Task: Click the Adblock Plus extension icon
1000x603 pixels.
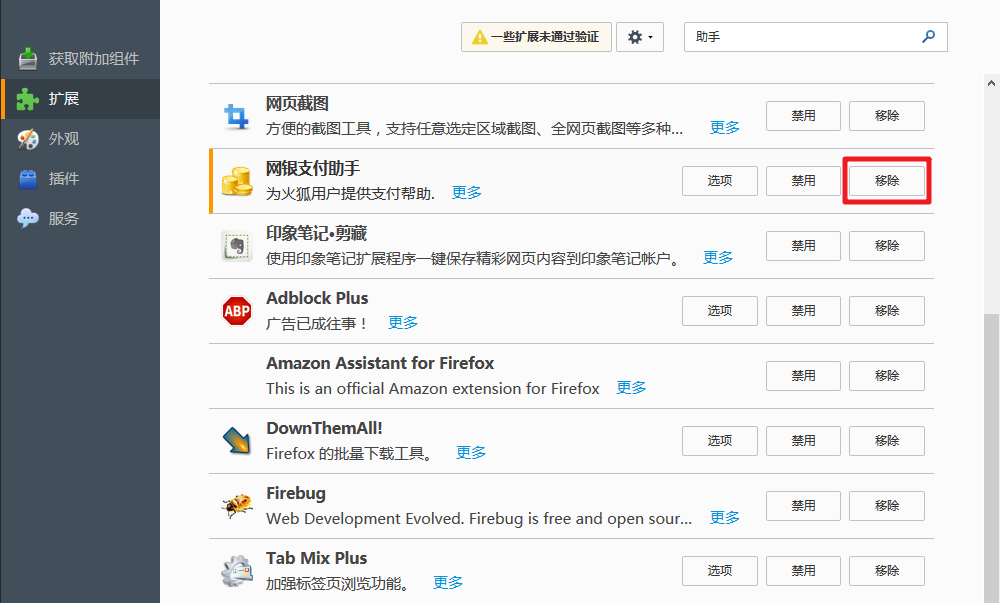Action: (237, 310)
